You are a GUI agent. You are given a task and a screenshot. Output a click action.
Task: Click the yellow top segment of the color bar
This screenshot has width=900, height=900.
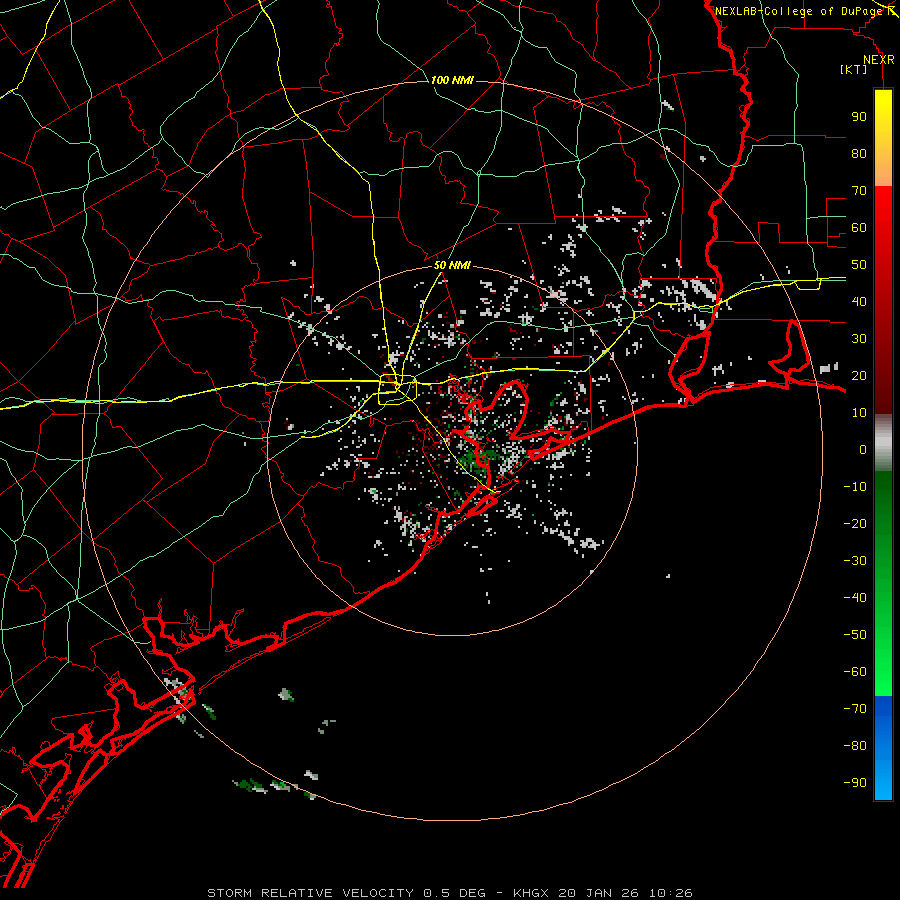tap(883, 137)
